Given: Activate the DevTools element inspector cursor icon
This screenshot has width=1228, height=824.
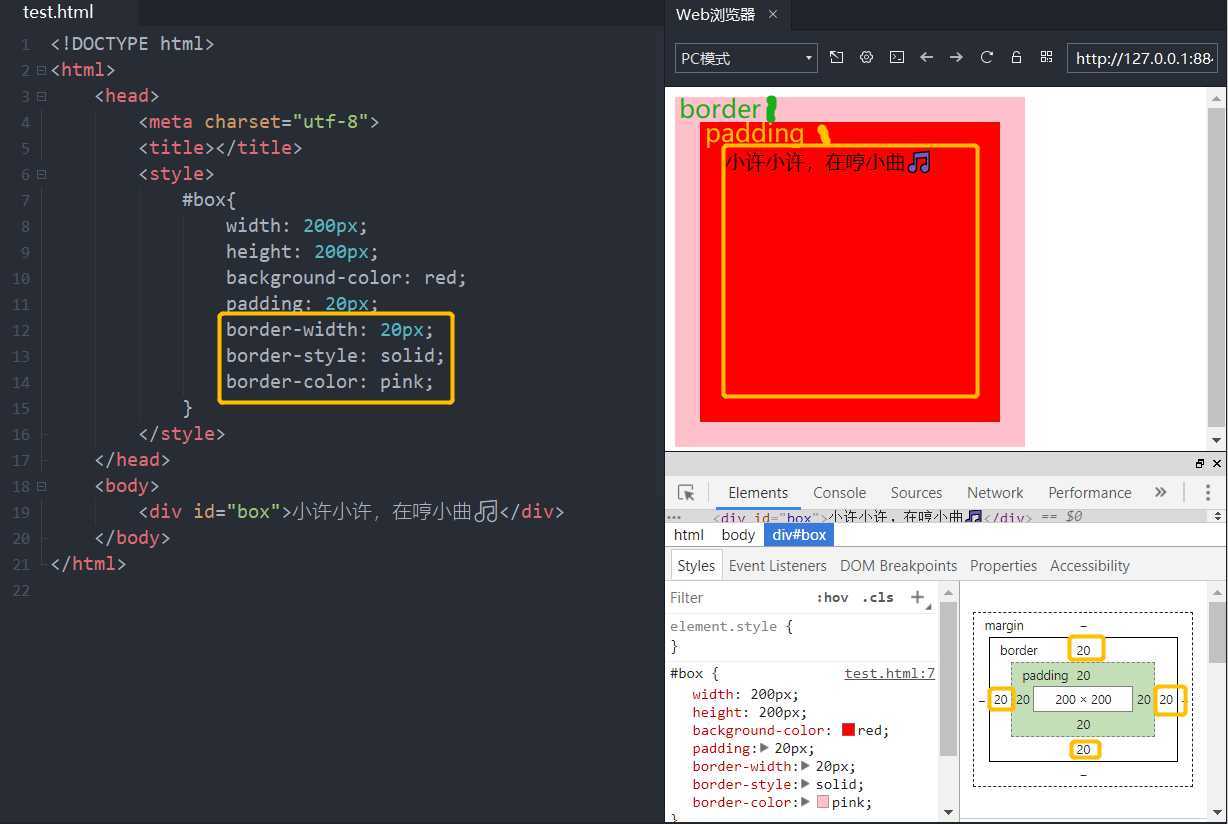Looking at the screenshot, I should [x=686, y=492].
